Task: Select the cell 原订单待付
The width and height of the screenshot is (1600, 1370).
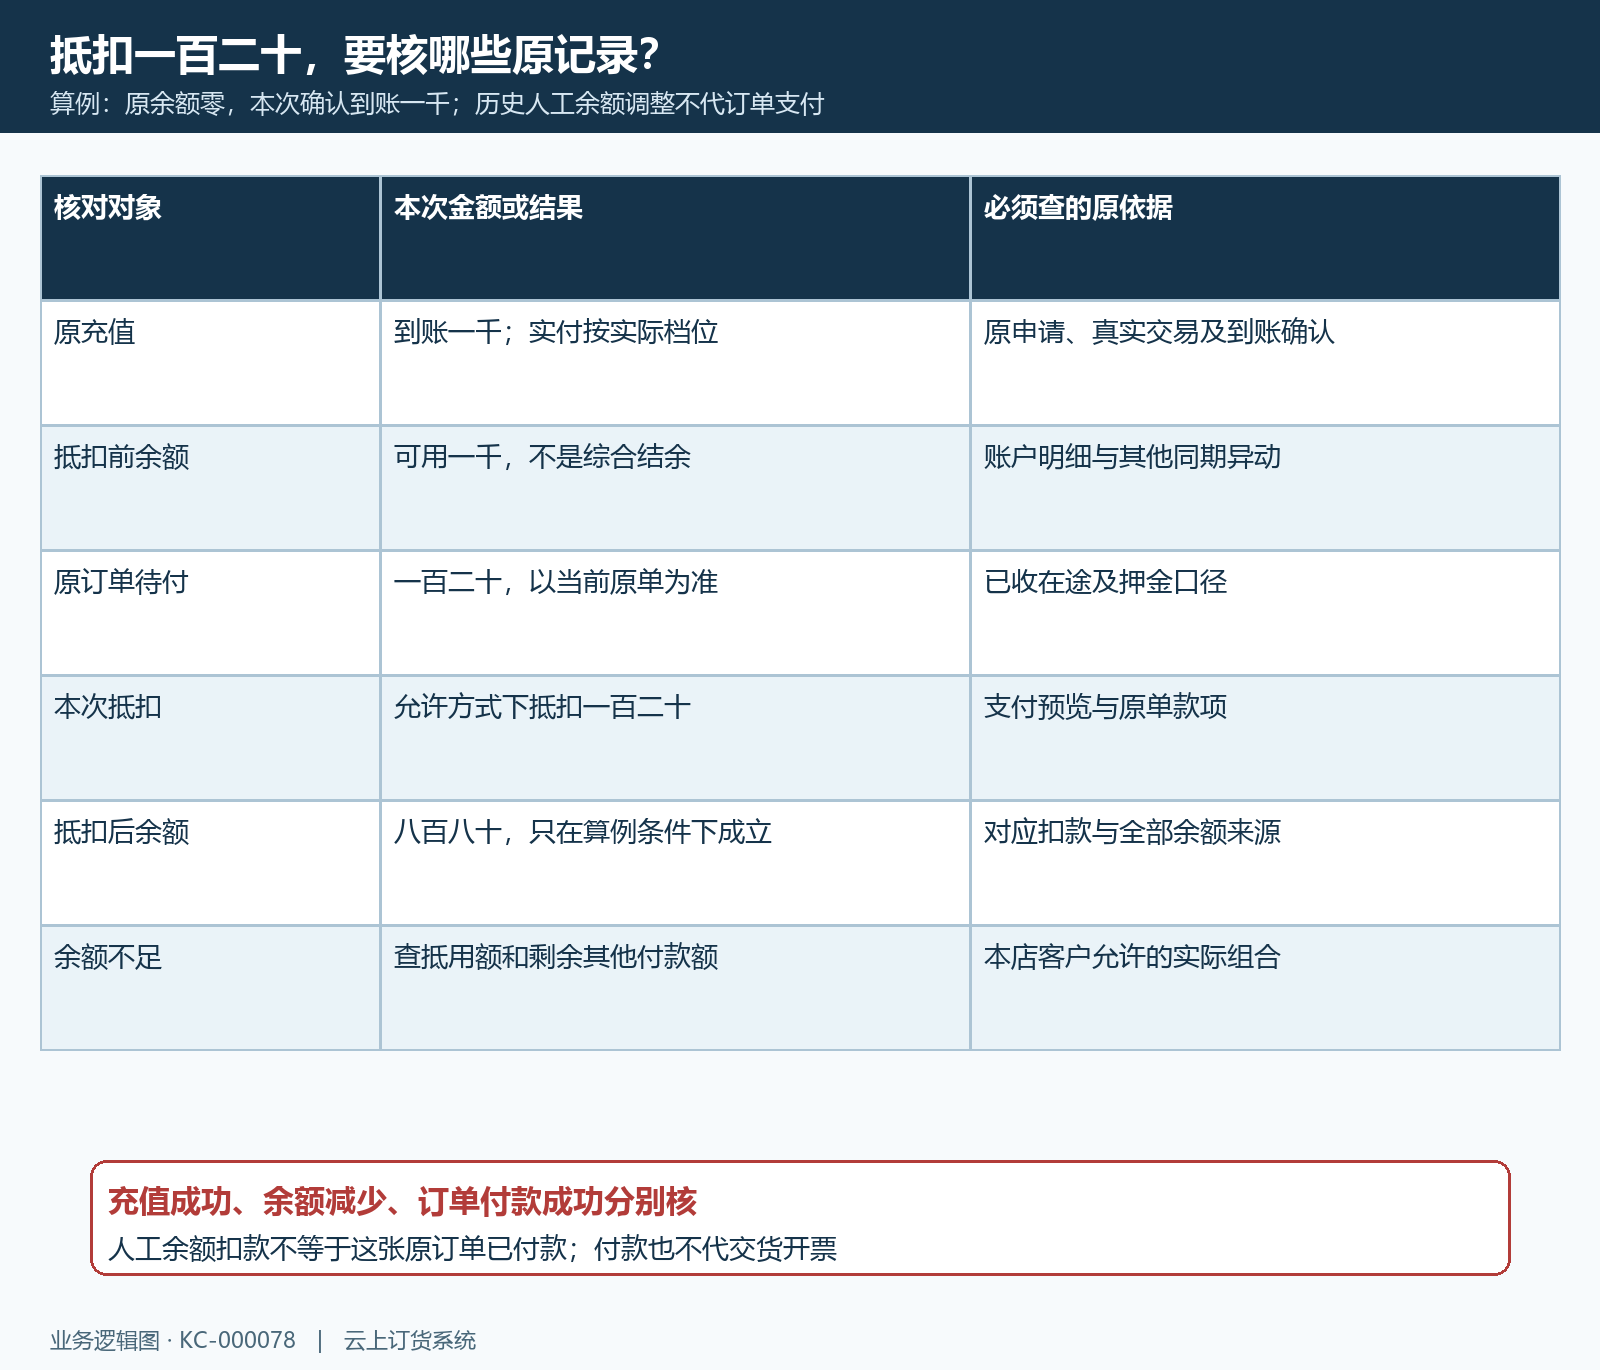Action: click(x=210, y=613)
